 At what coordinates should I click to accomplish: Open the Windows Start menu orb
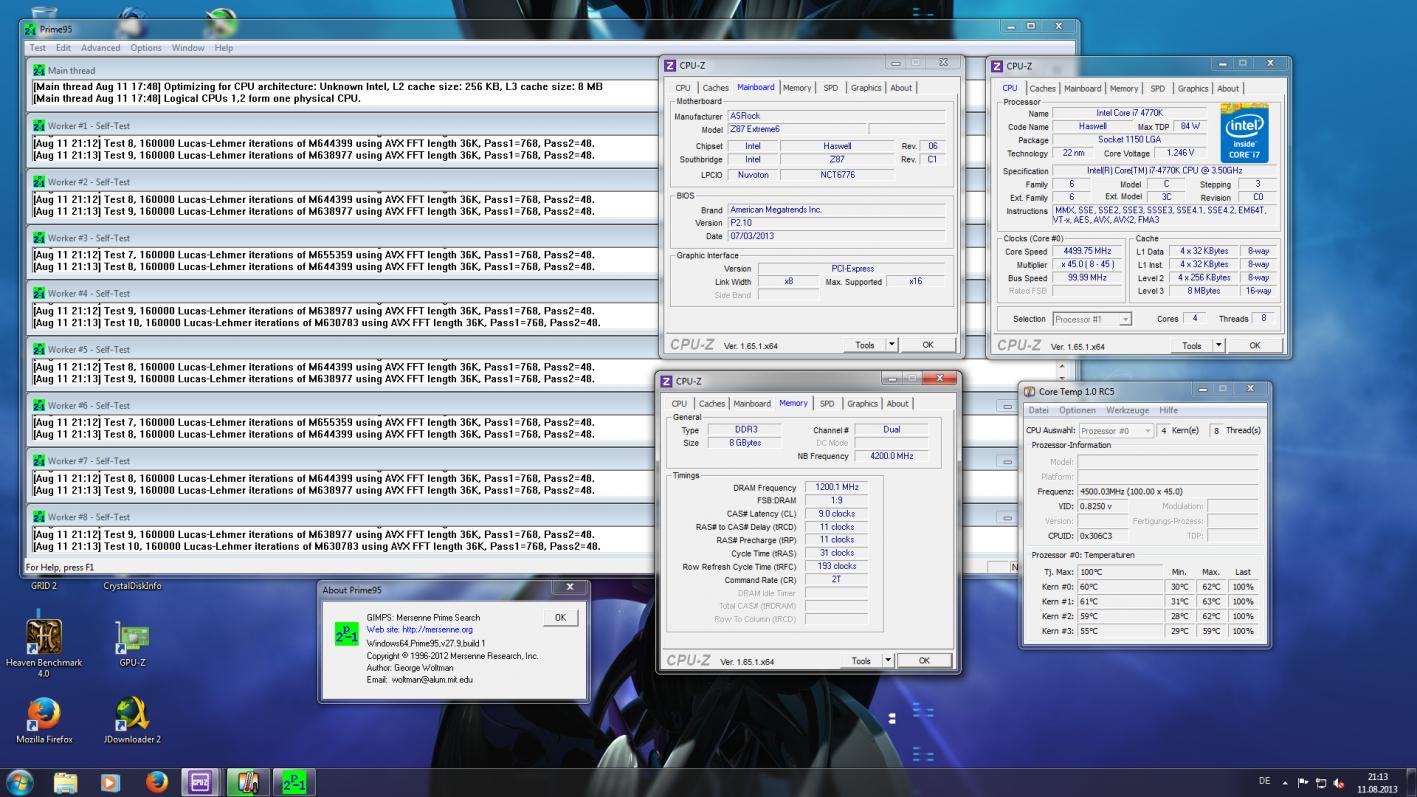[19, 782]
